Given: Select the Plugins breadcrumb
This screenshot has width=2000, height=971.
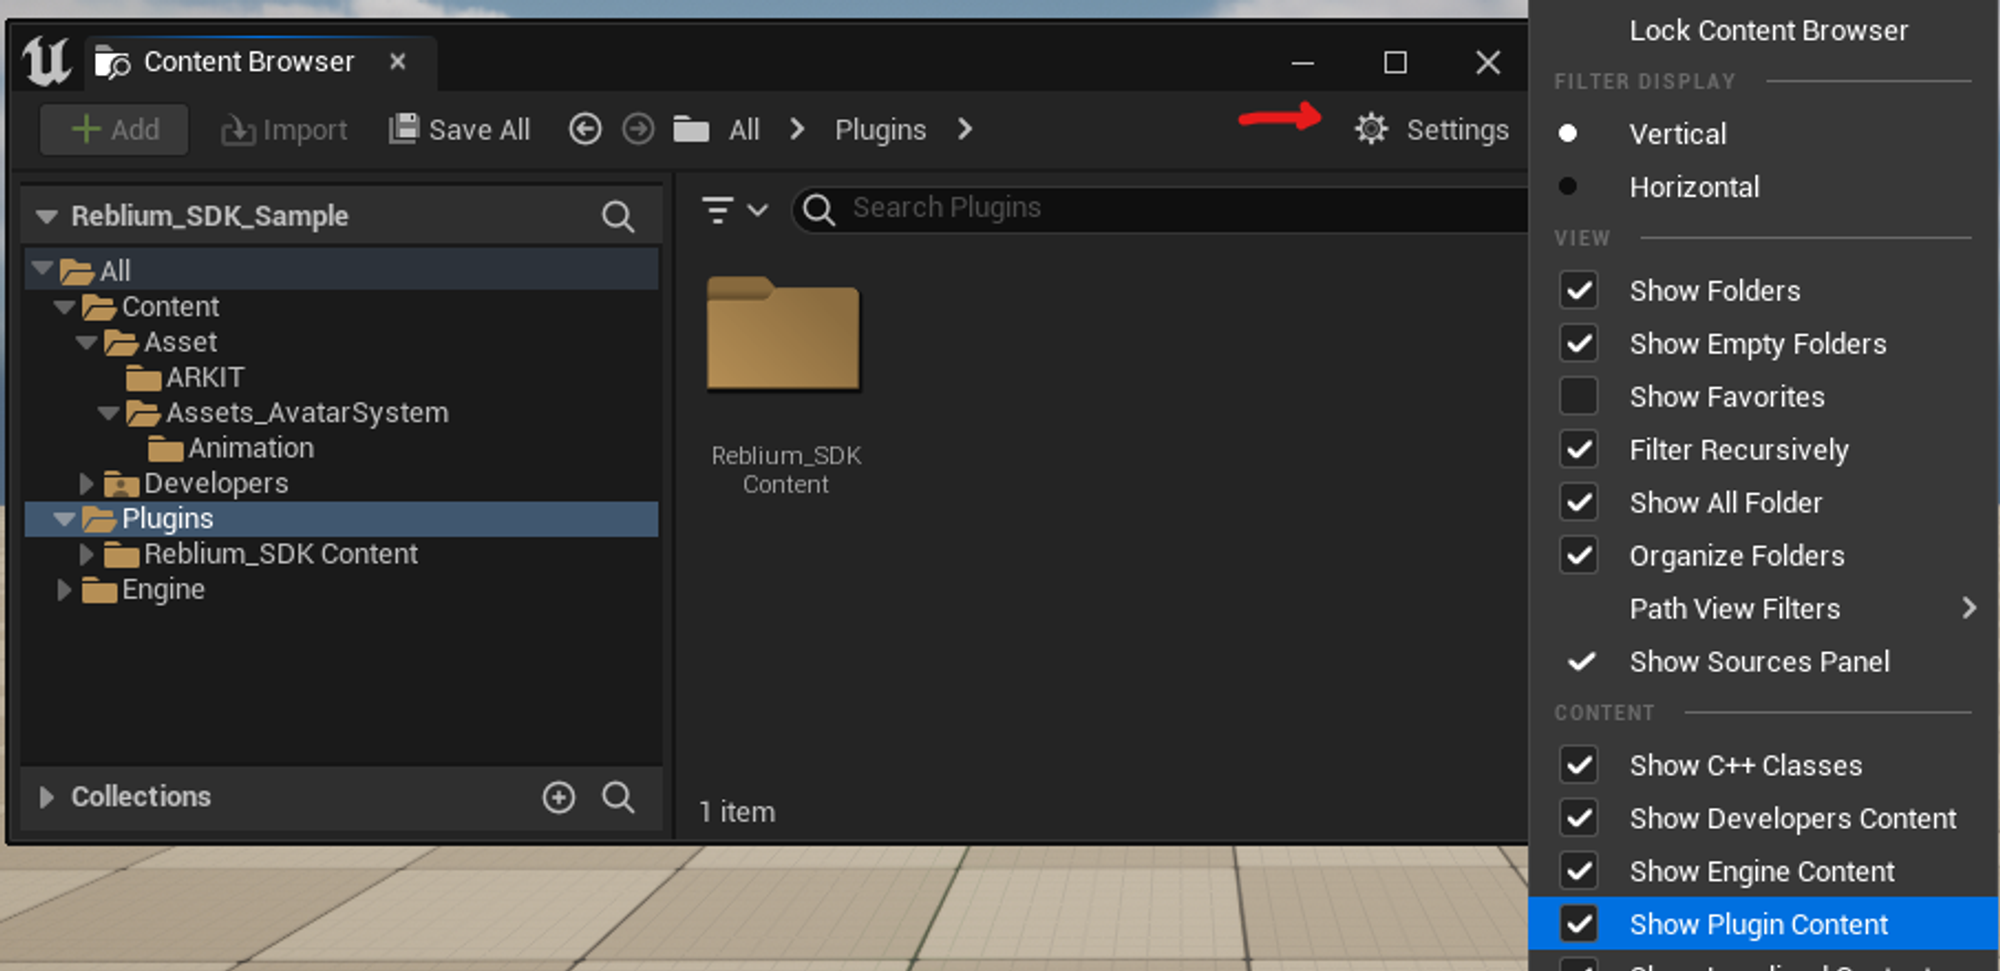Looking at the screenshot, I should click(880, 130).
